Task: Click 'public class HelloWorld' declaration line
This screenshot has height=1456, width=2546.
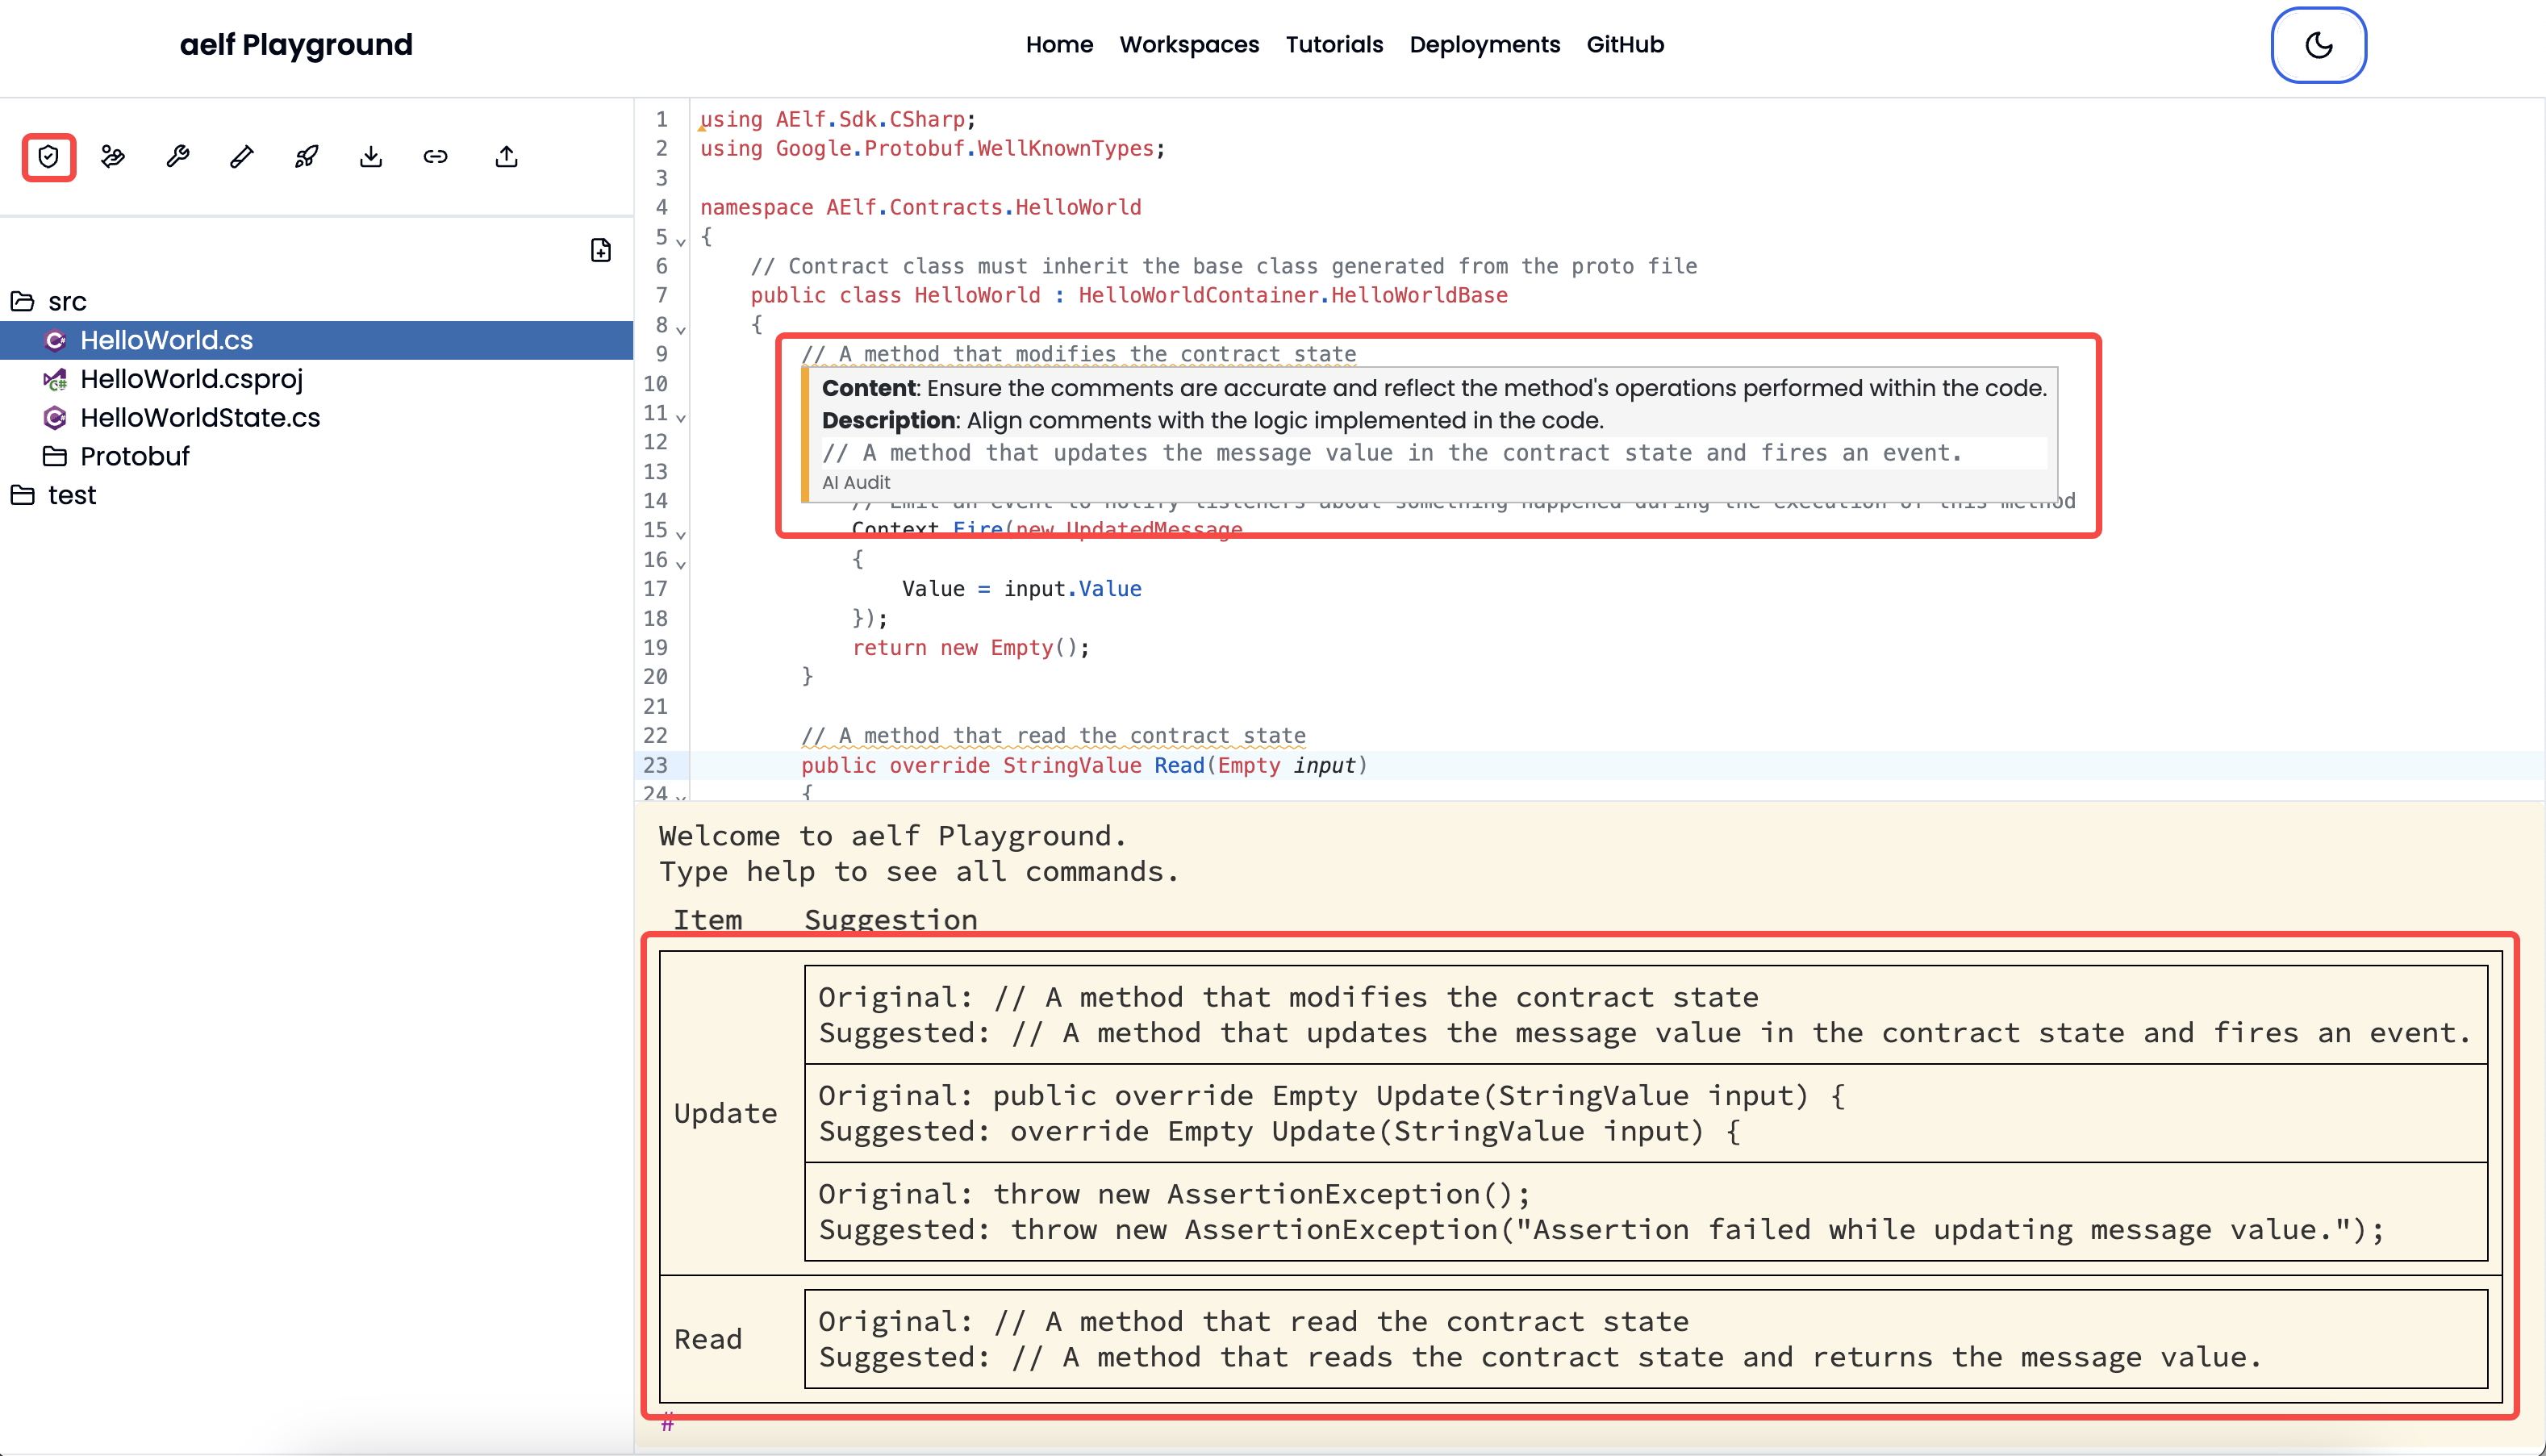Action: tap(1129, 295)
